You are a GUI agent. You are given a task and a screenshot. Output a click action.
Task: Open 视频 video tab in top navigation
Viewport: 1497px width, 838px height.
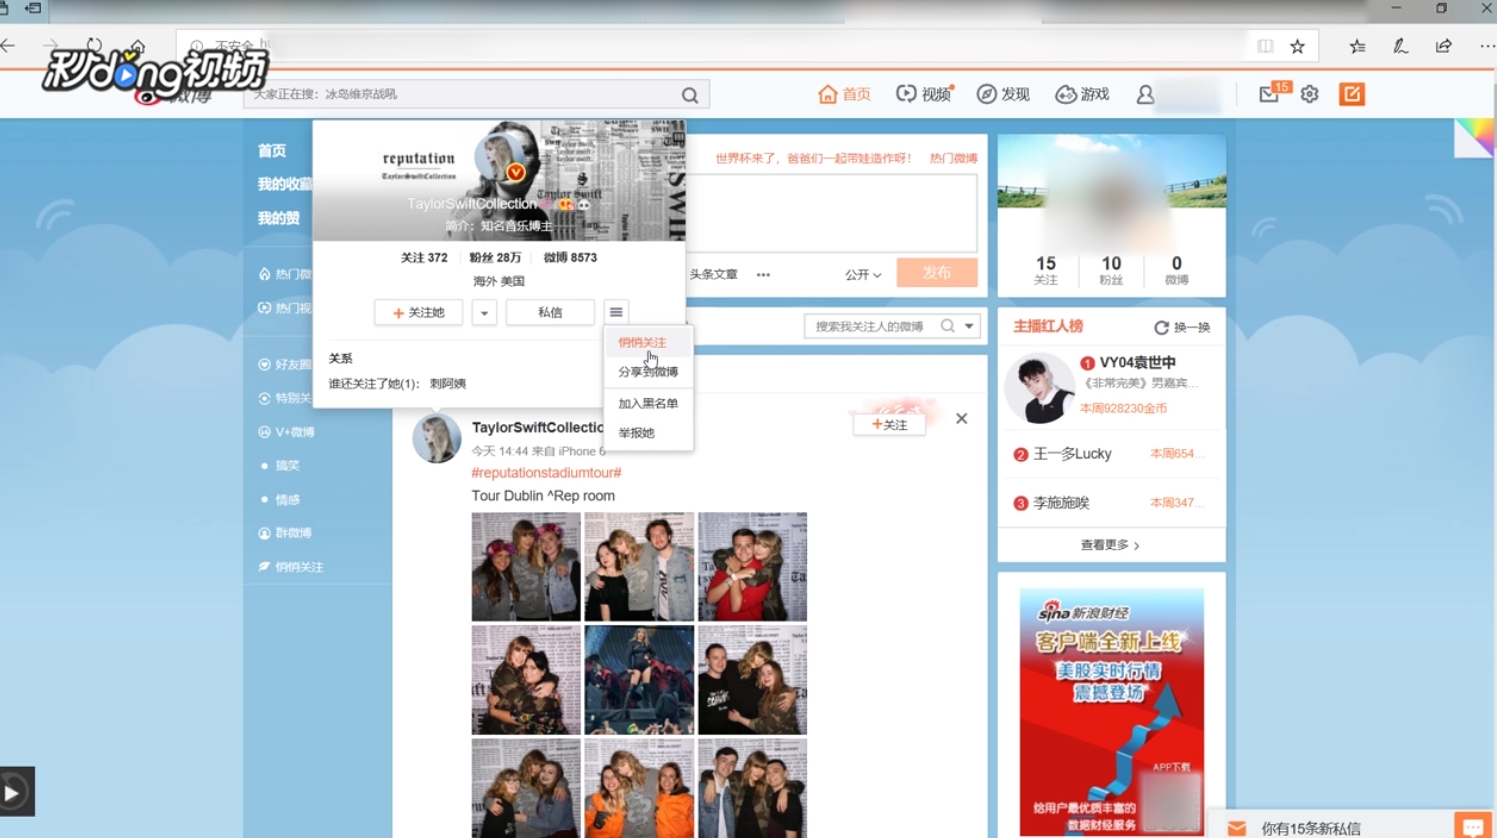(x=924, y=94)
